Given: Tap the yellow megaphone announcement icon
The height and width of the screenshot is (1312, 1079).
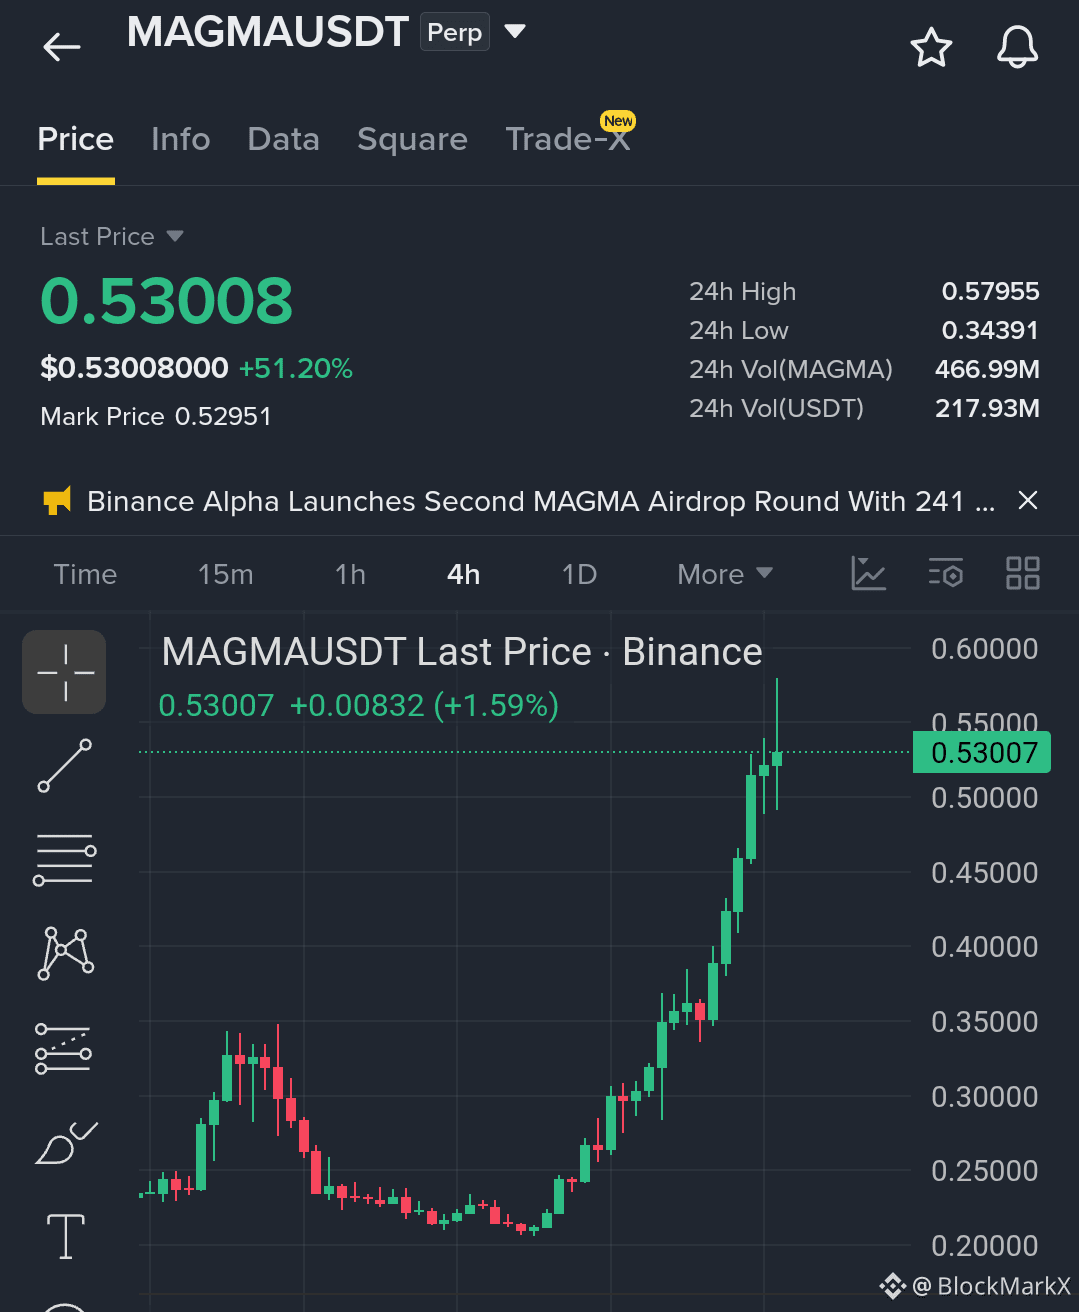Looking at the screenshot, I should point(58,500).
